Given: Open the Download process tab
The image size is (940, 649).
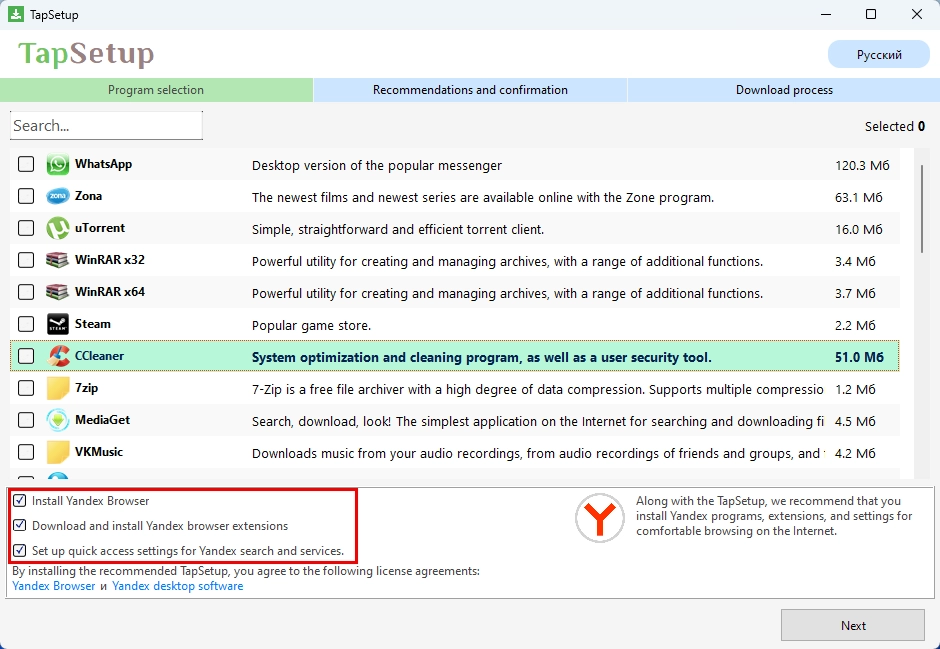Looking at the screenshot, I should (784, 89).
